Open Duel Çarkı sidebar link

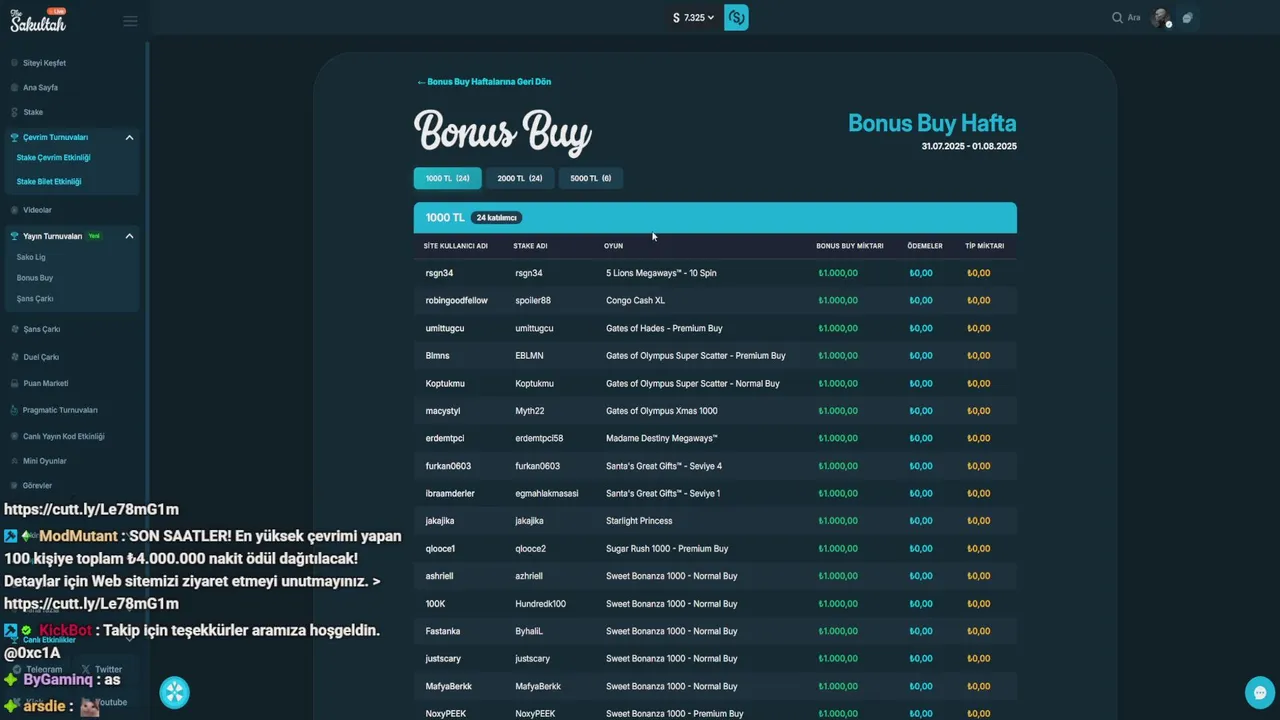point(41,357)
